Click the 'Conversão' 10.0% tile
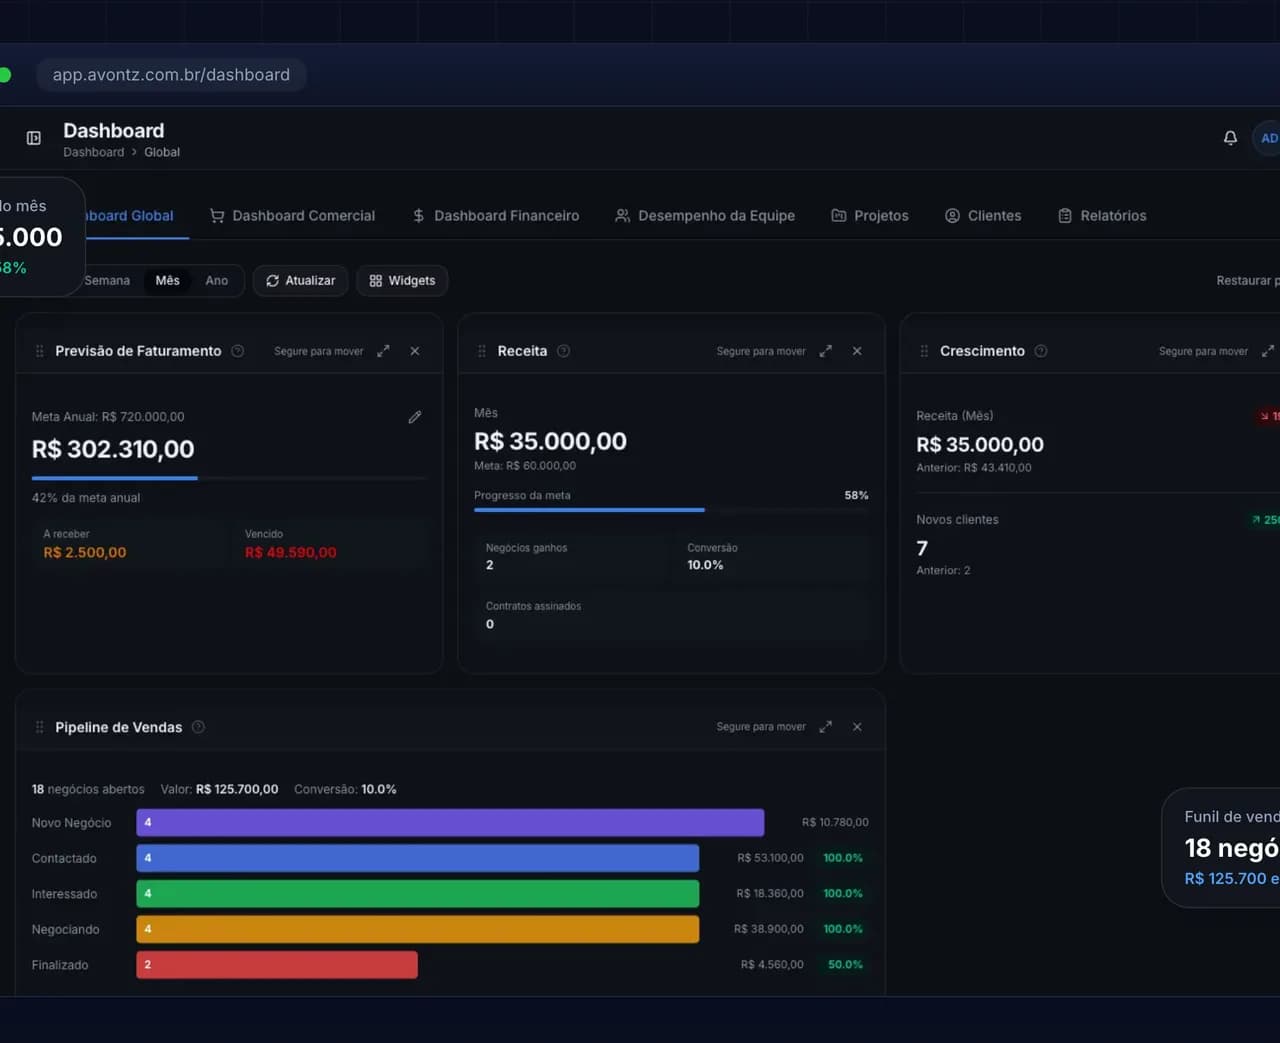Screen dimensions: 1280x1043 coord(772,557)
